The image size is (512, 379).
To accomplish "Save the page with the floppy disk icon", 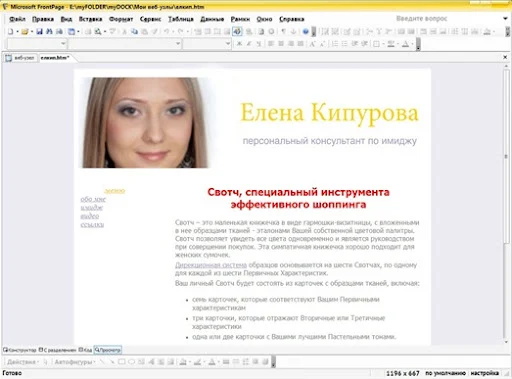I will (x=39, y=32).
